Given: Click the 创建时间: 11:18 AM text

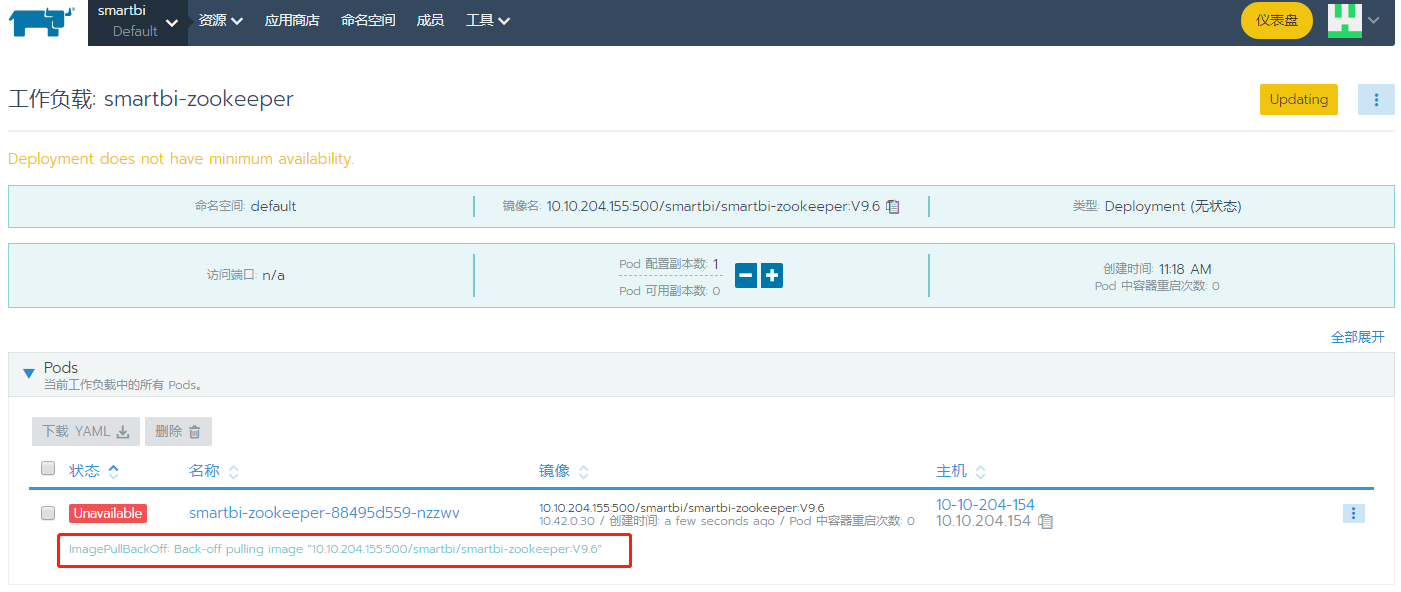Looking at the screenshot, I should pyautogui.click(x=1157, y=269).
